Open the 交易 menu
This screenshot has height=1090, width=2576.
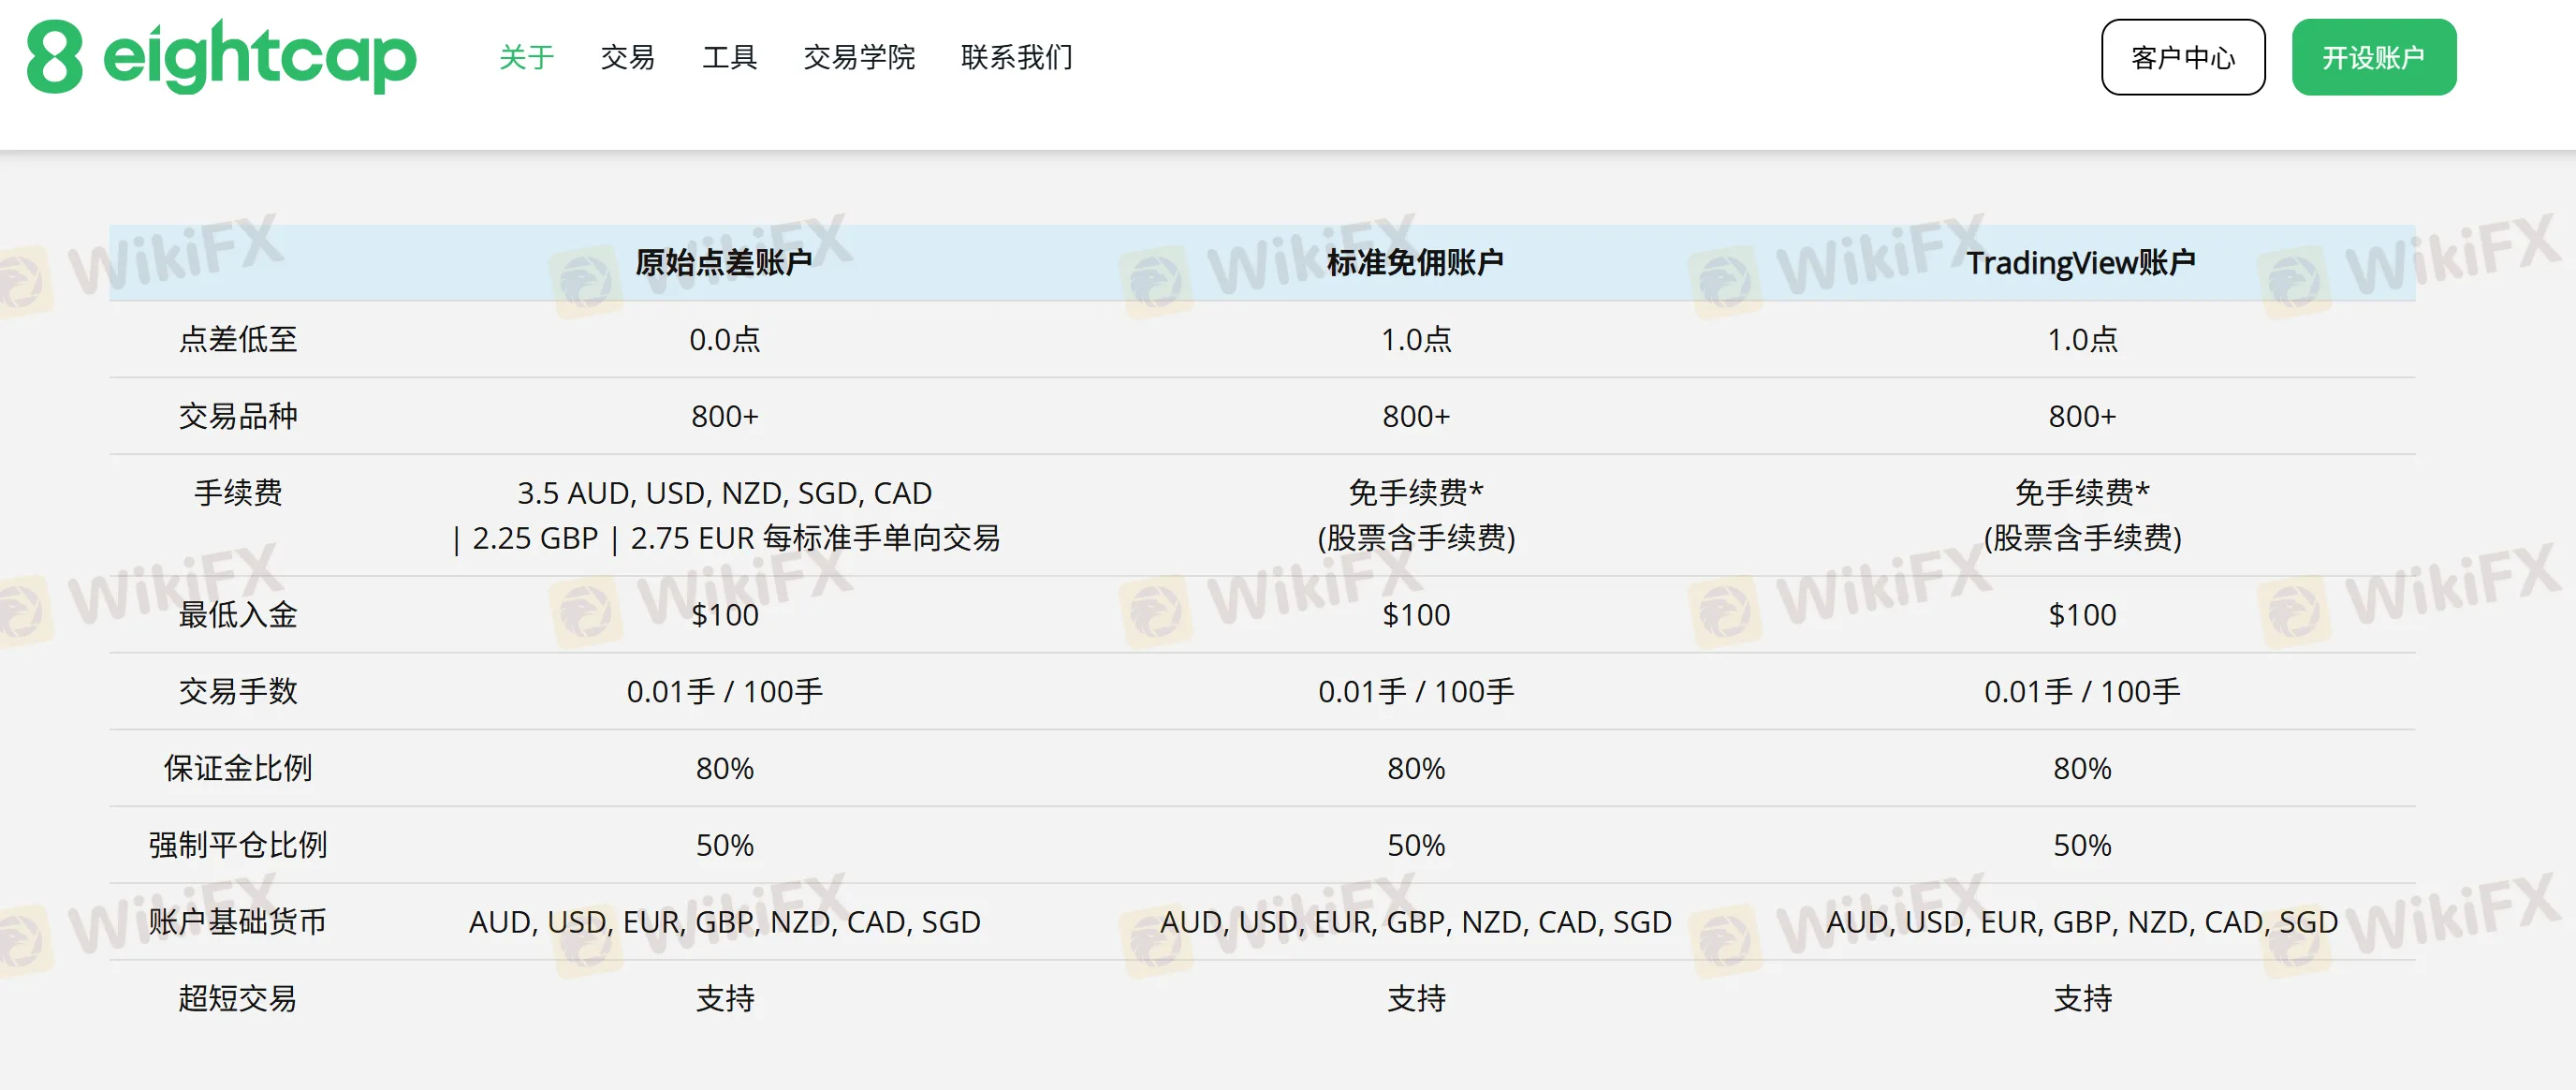click(x=628, y=57)
